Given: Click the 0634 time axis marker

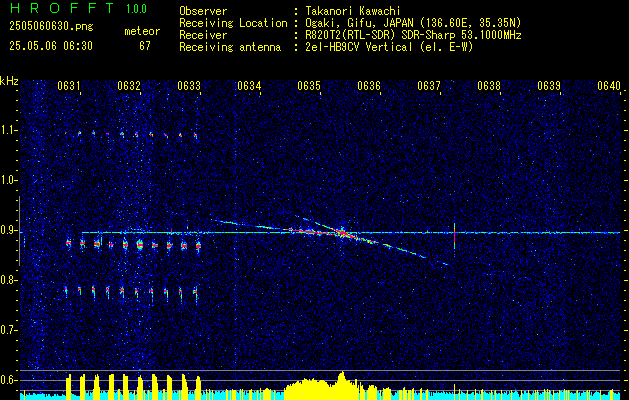Looking at the screenshot, I should tap(249, 85).
